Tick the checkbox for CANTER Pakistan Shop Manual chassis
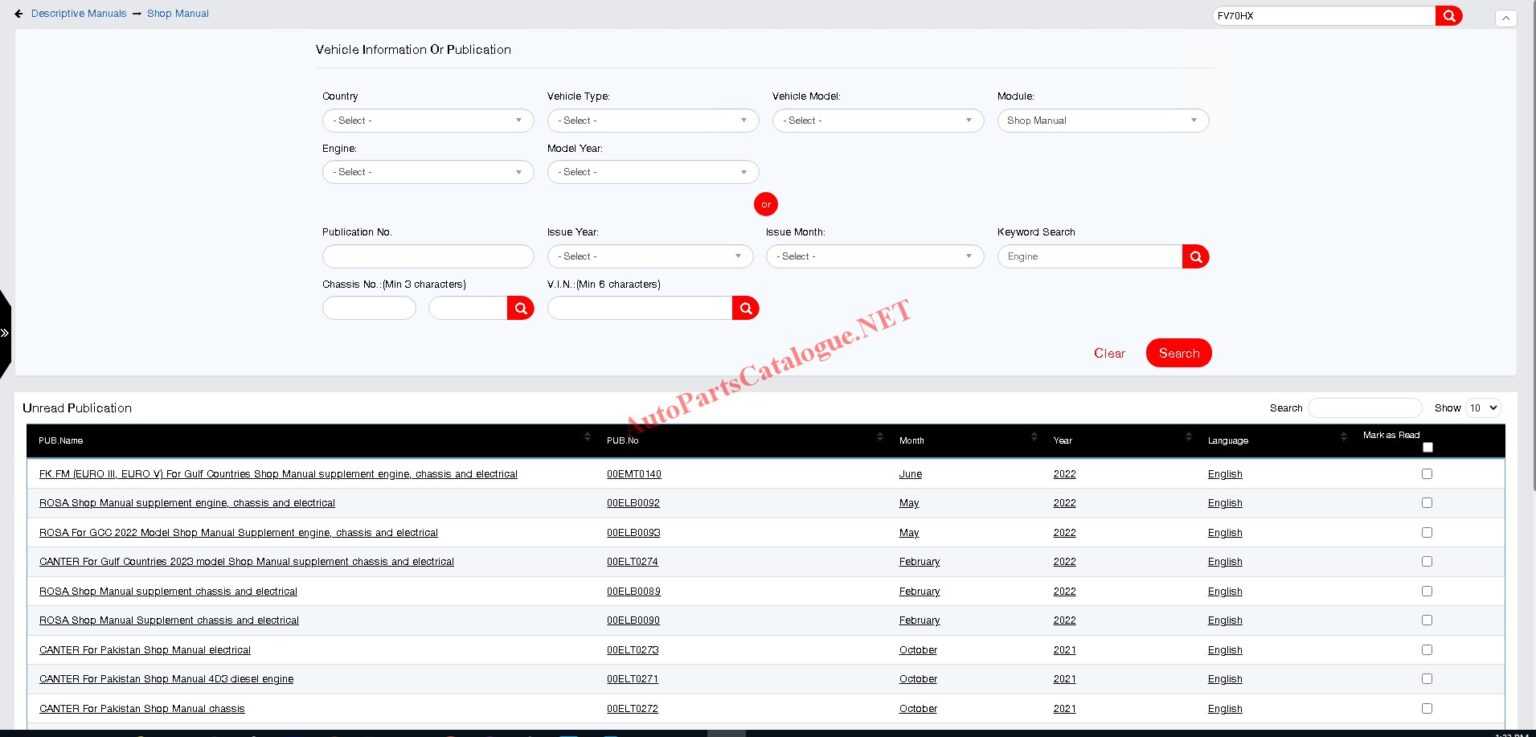The height and width of the screenshot is (737, 1536). (x=1427, y=707)
